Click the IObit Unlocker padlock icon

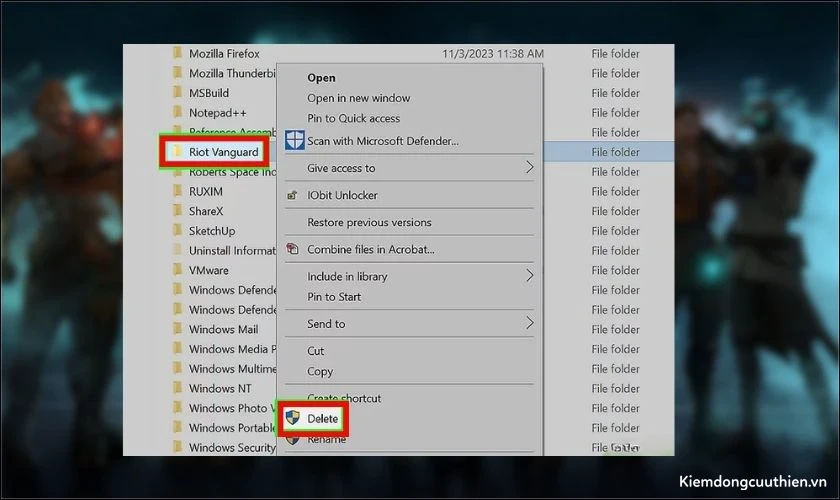click(x=292, y=195)
